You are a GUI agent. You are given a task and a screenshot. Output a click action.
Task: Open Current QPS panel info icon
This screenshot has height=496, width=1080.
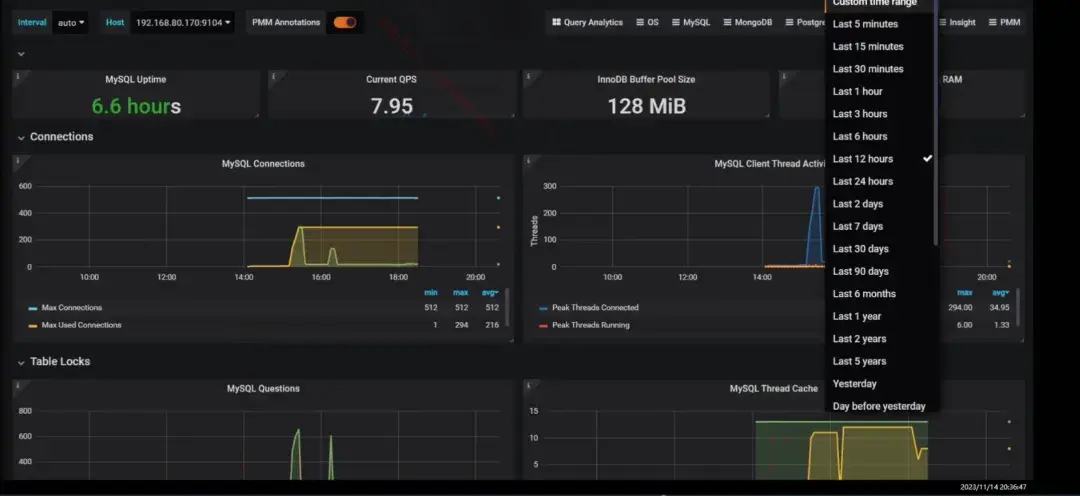point(273,76)
